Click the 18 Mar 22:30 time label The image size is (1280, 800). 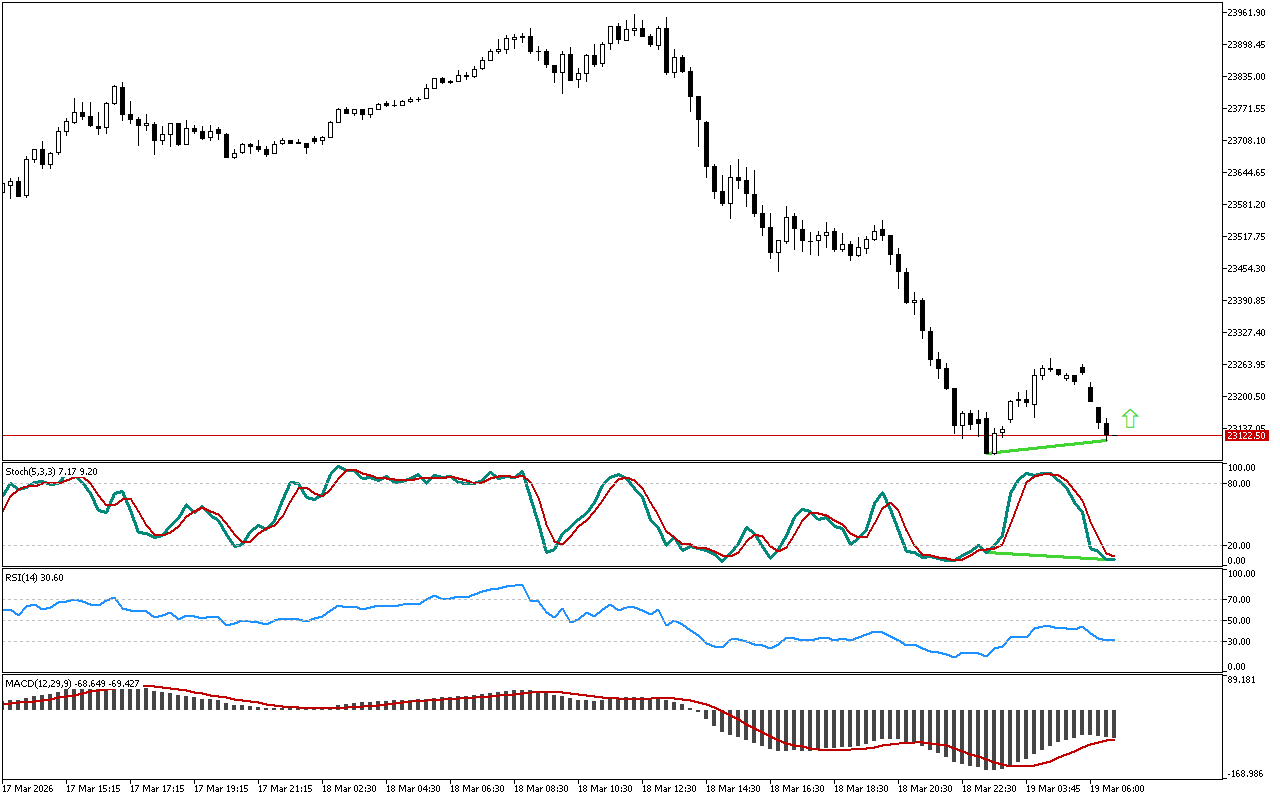point(988,789)
